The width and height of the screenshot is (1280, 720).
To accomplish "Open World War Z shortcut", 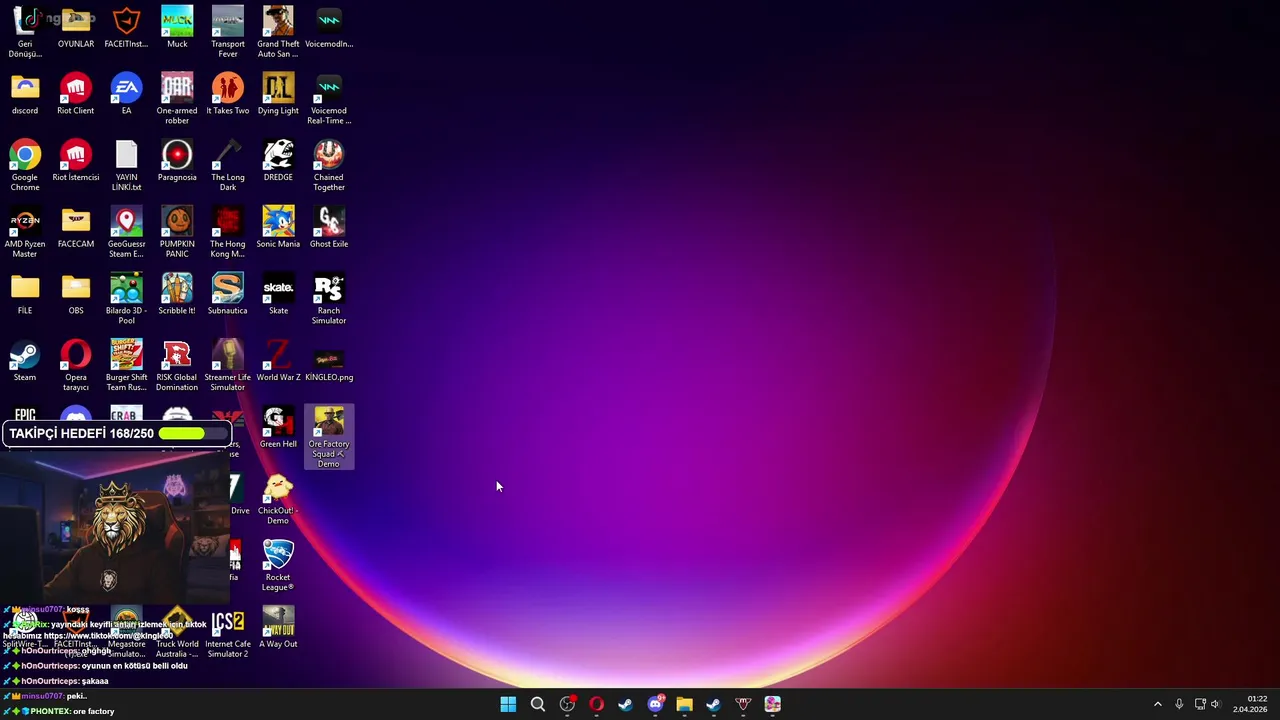I will pyautogui.click(x=278, y=362).
